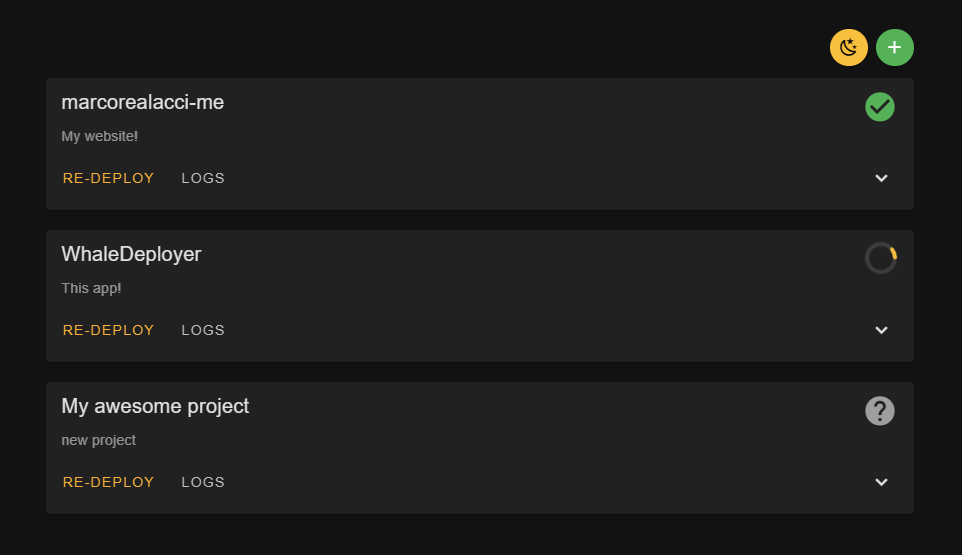Re-deploy My awesome project
Screen dimensions: 962x555
coord(108,482)
